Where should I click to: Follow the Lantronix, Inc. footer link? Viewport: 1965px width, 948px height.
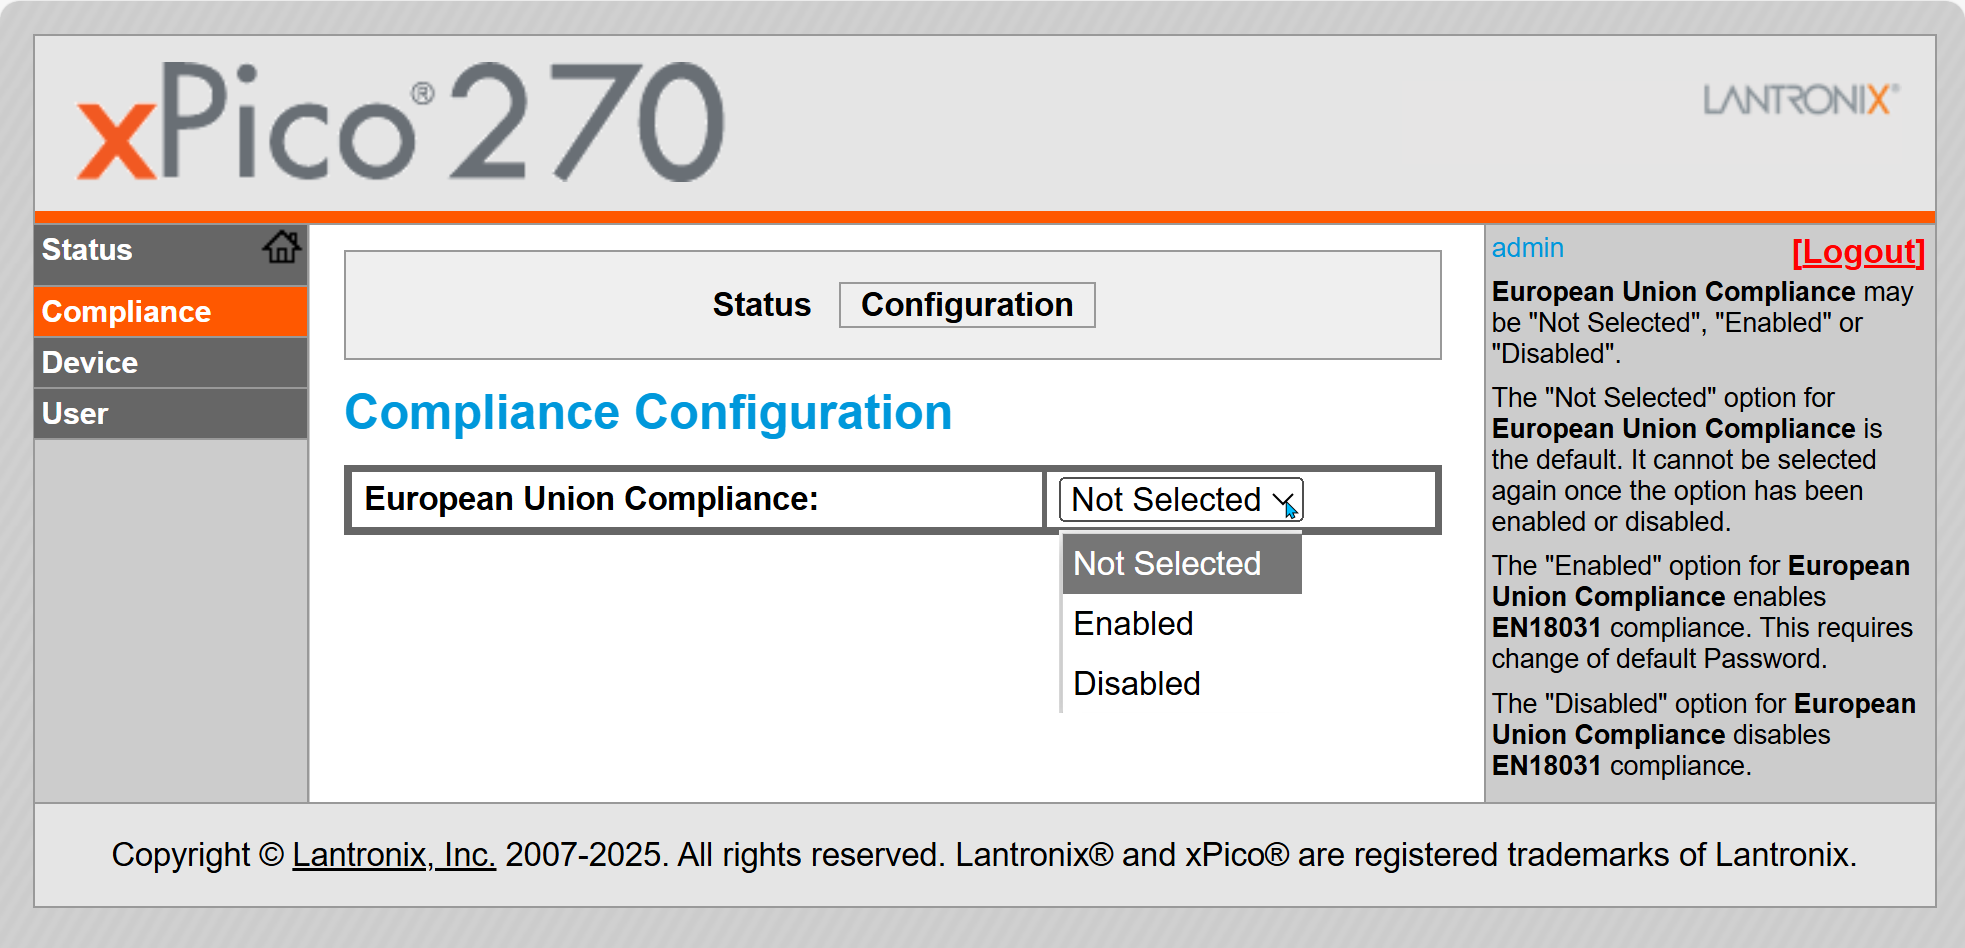click(393, 855)
